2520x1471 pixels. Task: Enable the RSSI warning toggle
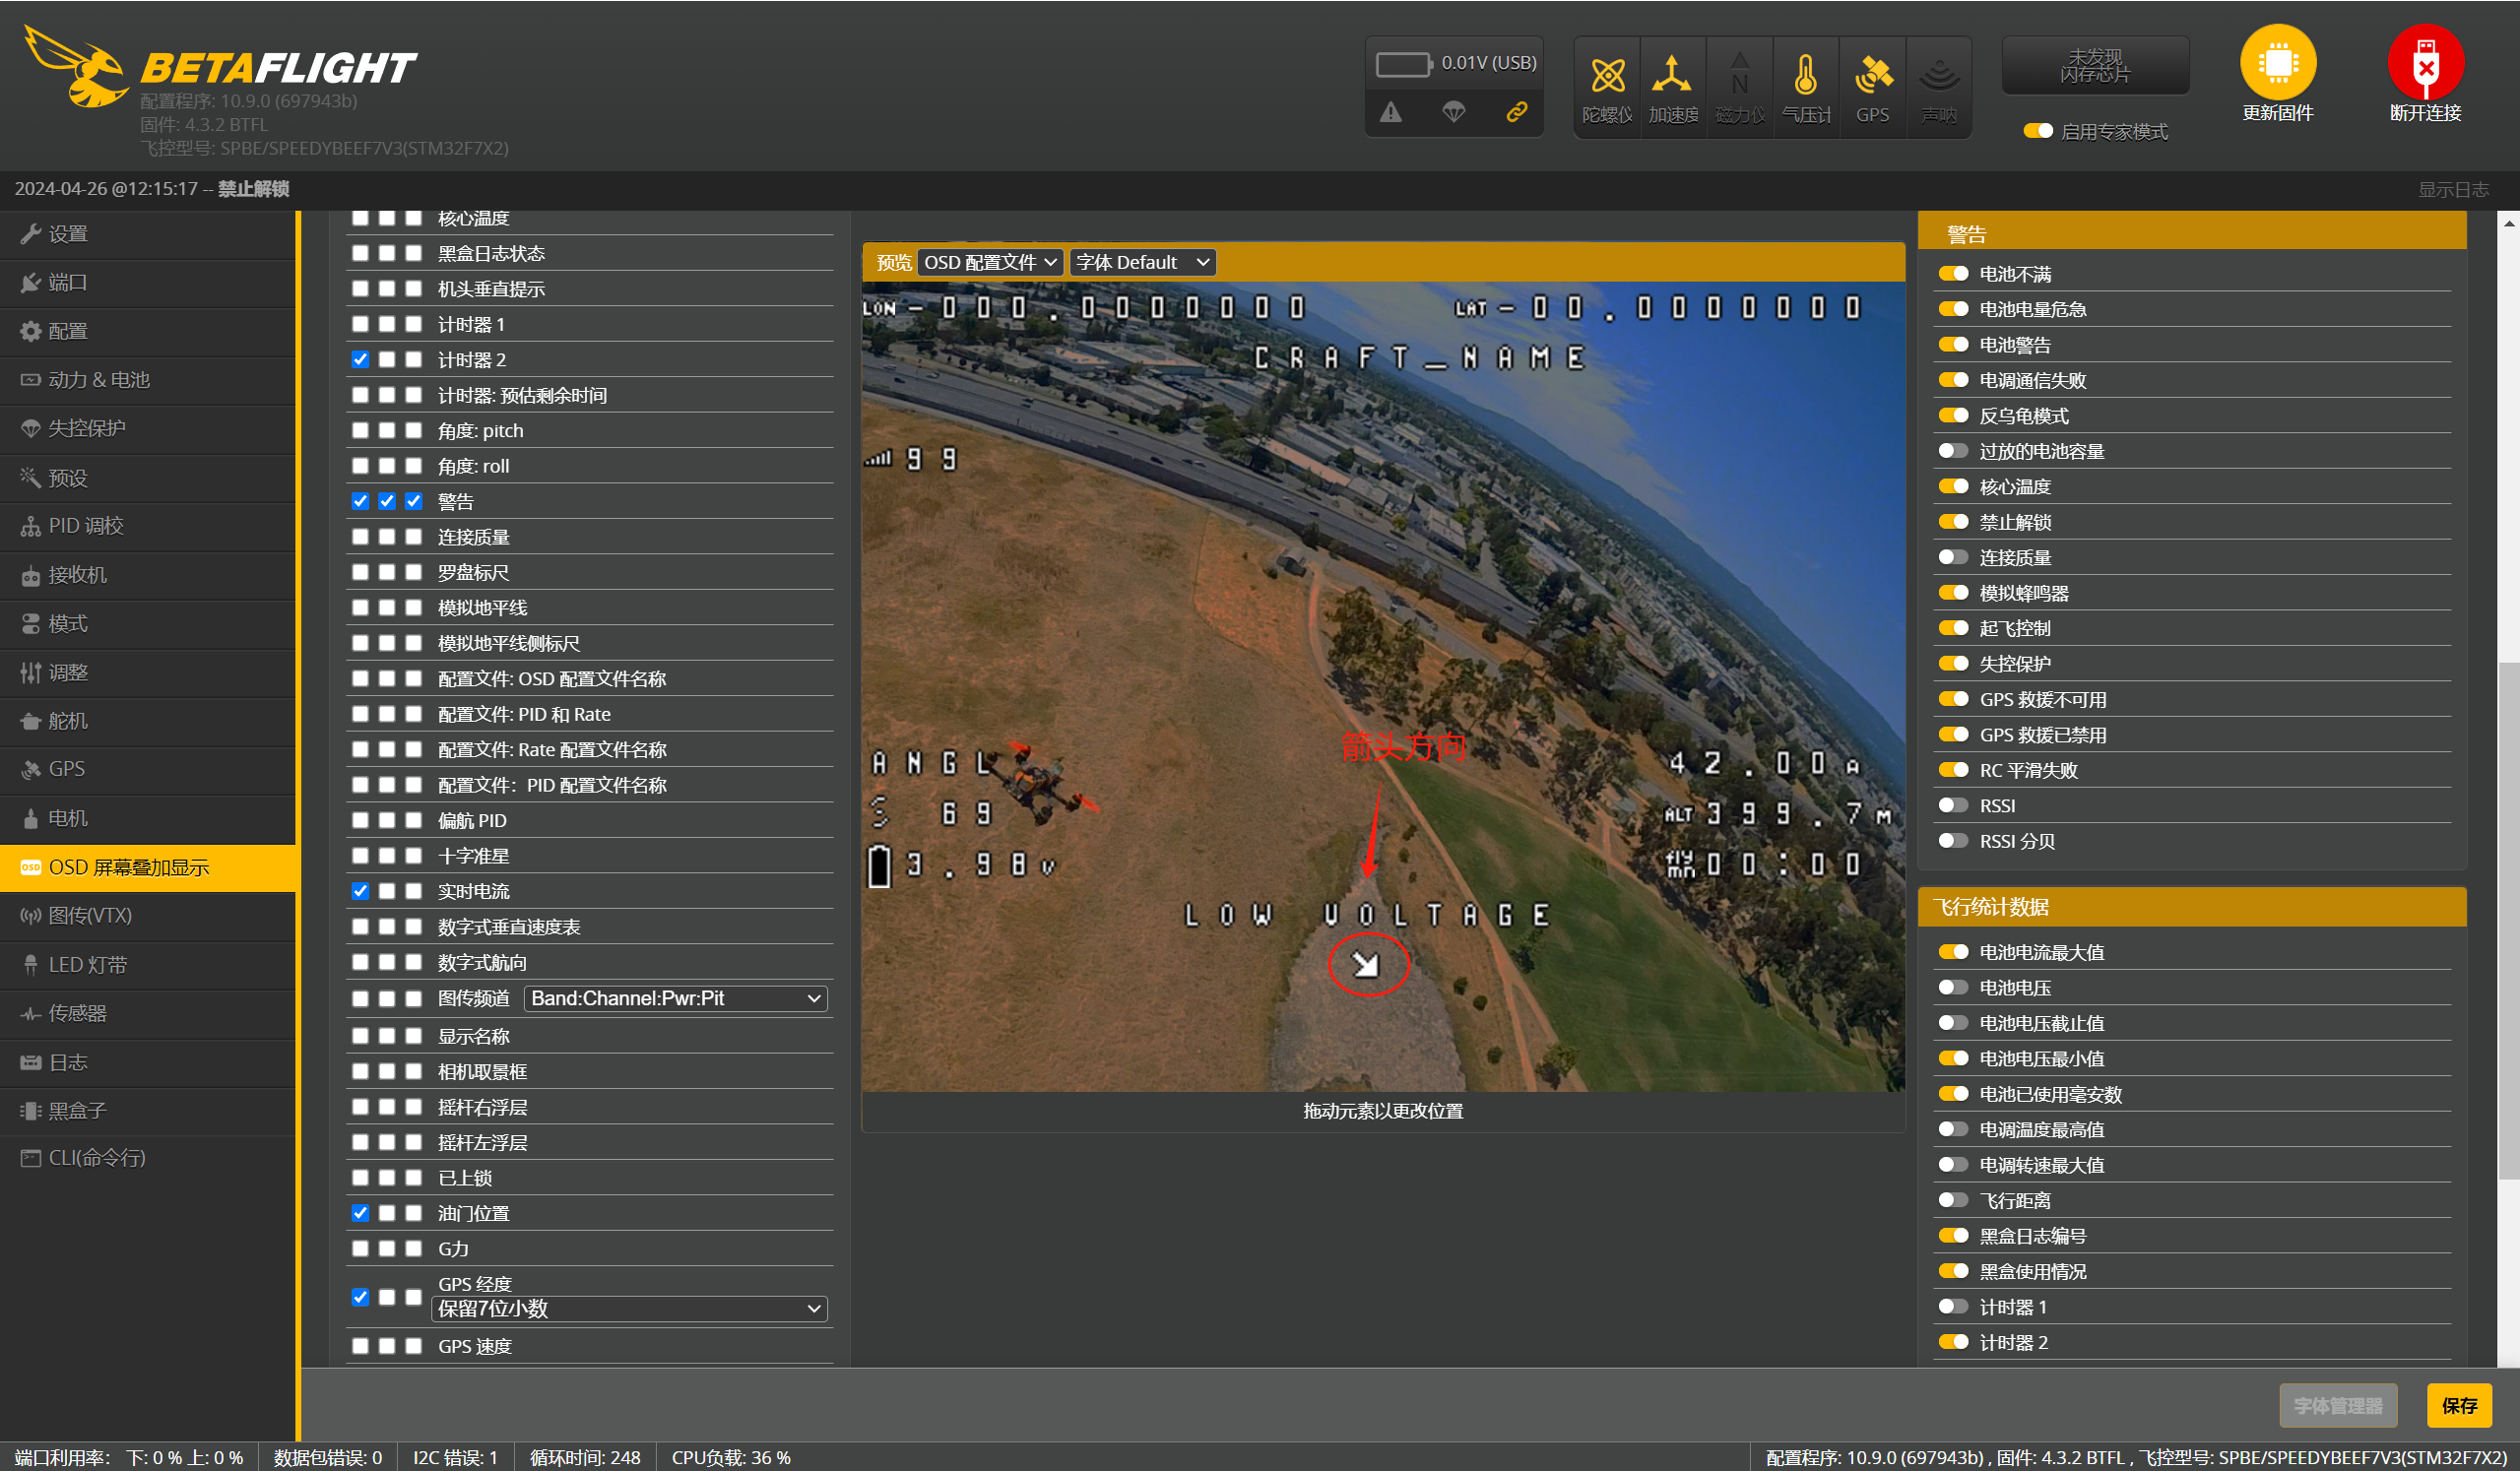coord(1952,806)
